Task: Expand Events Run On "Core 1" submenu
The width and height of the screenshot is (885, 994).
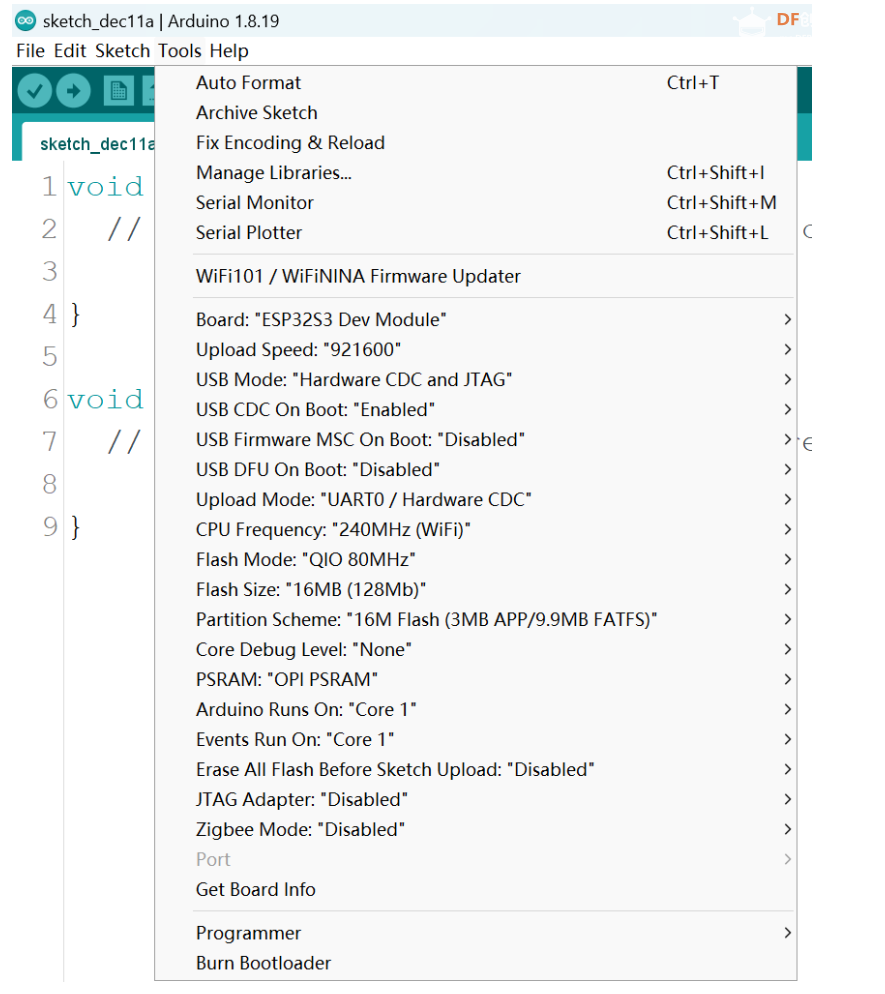Action: pyautogui.click(x=475, y=740)
